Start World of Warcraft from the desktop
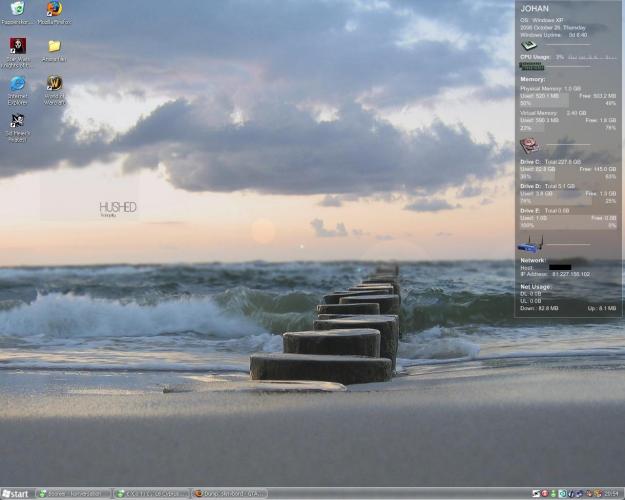The height and width of the screenshot is (500, 625). 54,85
